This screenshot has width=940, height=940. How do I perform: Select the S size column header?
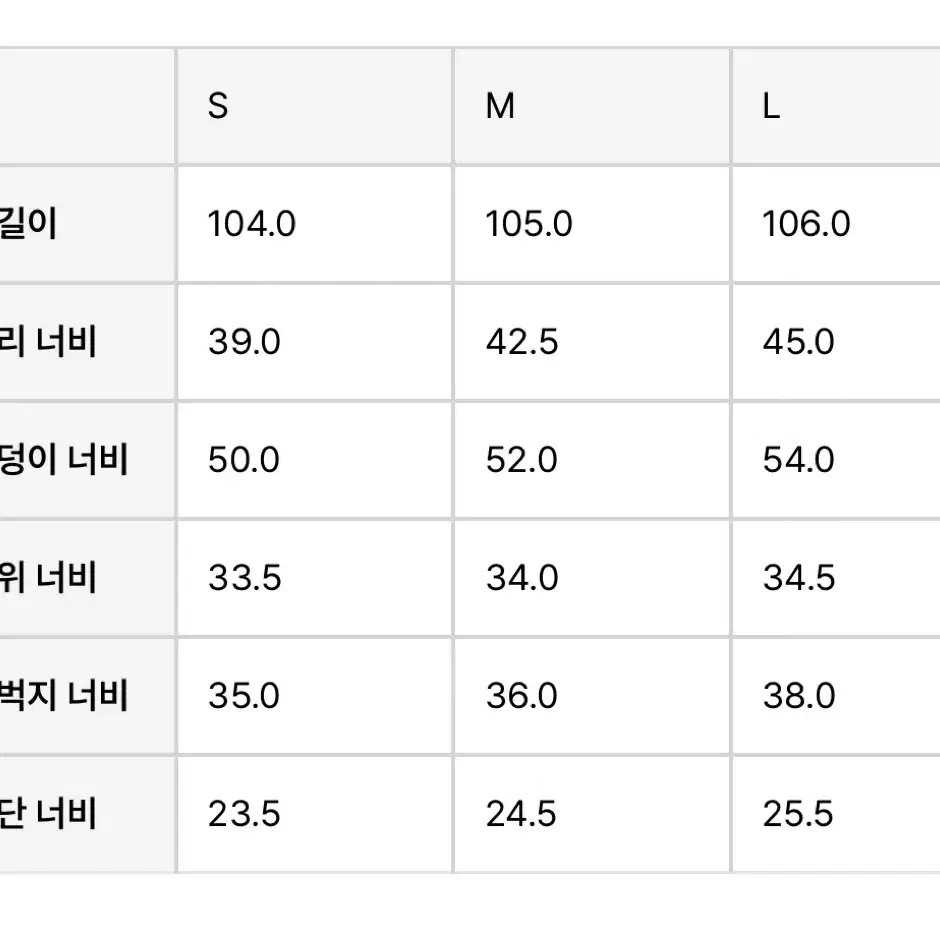314,106
